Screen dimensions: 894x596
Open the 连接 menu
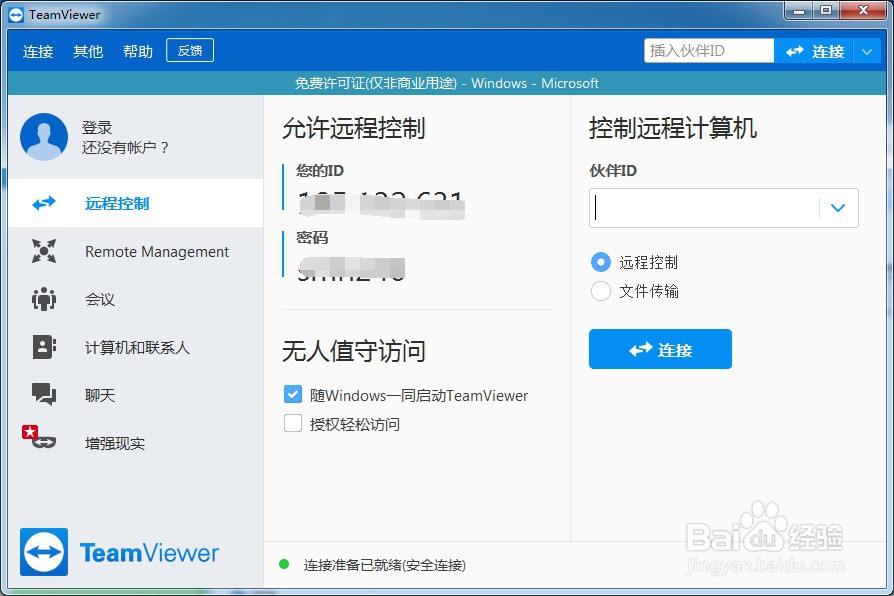38,51
